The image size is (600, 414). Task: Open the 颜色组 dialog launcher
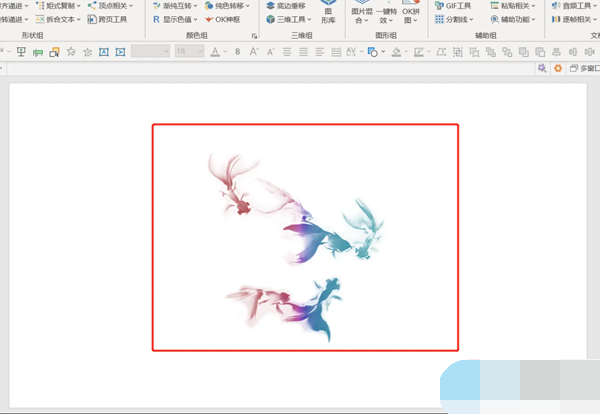(x=254, y=35)
